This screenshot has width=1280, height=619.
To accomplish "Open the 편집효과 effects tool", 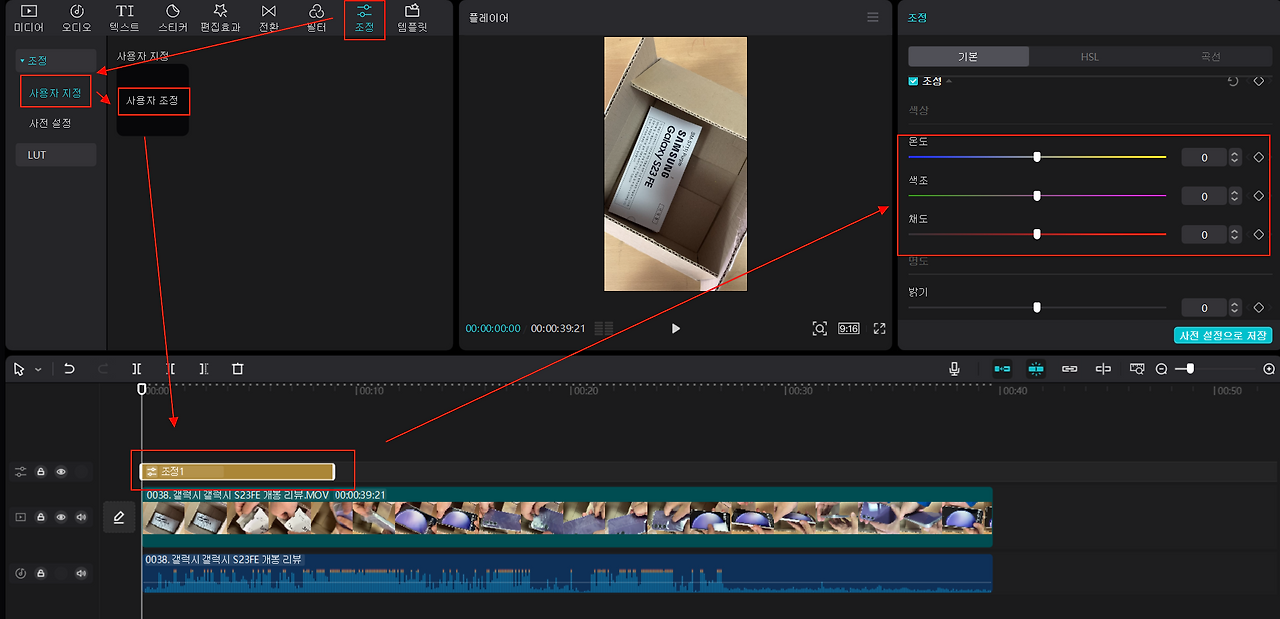I will coord(220,18).
